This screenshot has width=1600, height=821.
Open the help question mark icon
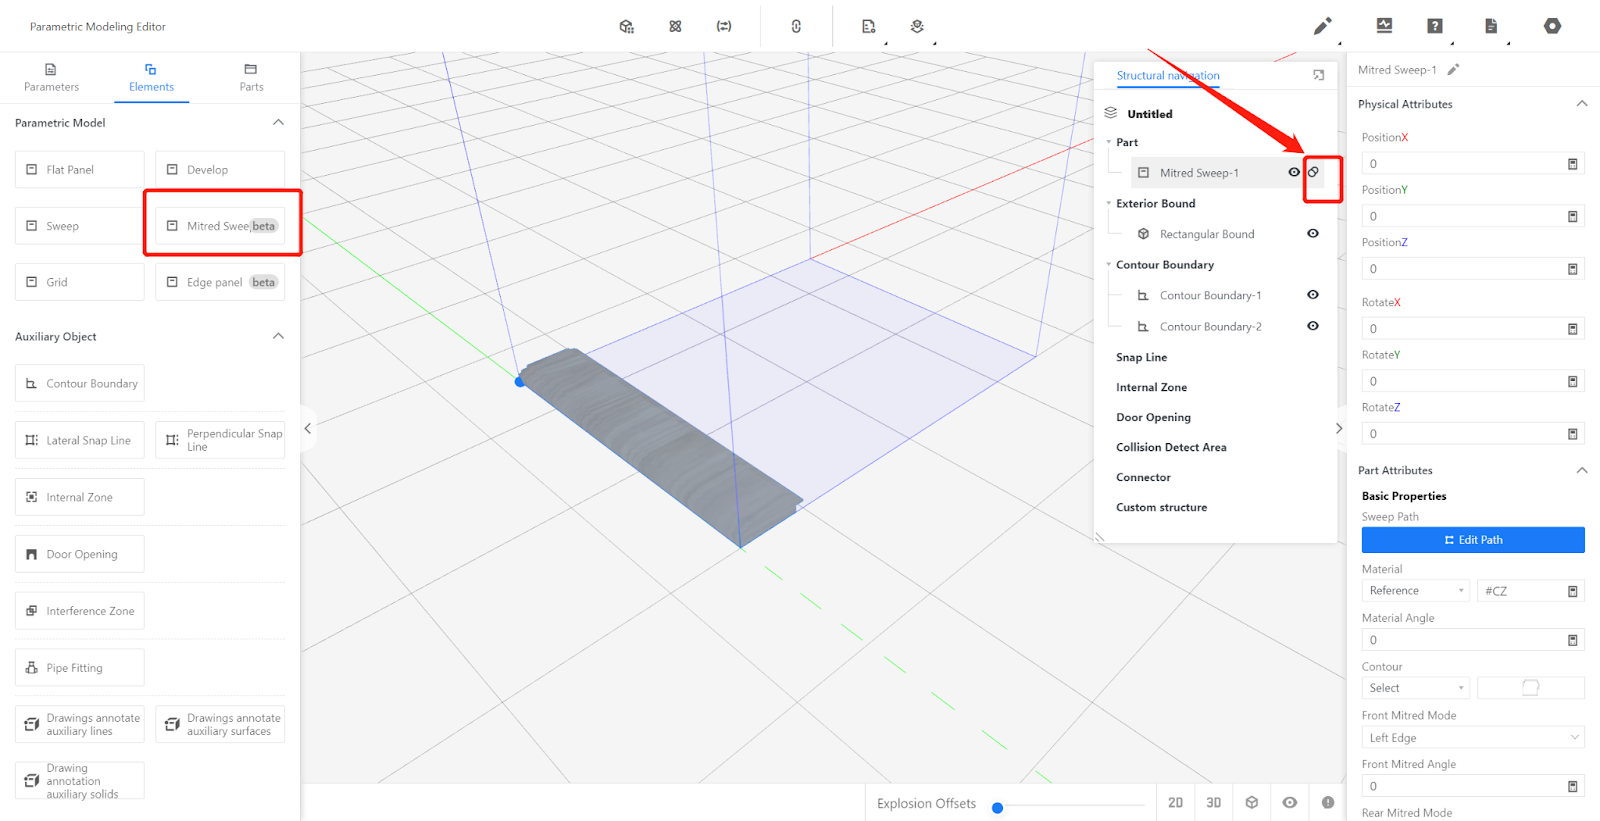tap(1435, 26)
